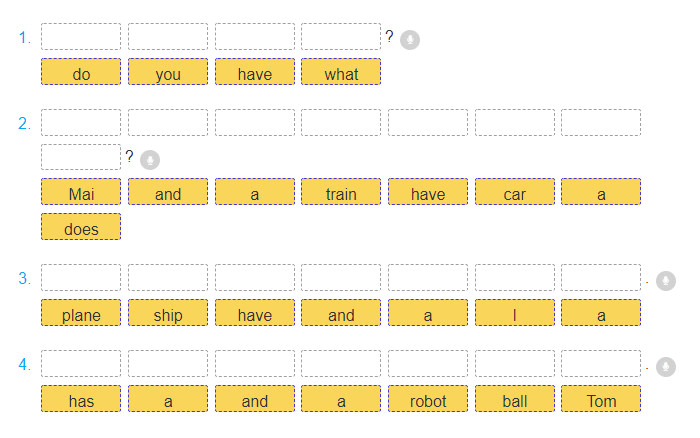Click the "robot" word tile
The image size is (700, 438).
click(x=428, y=400)
